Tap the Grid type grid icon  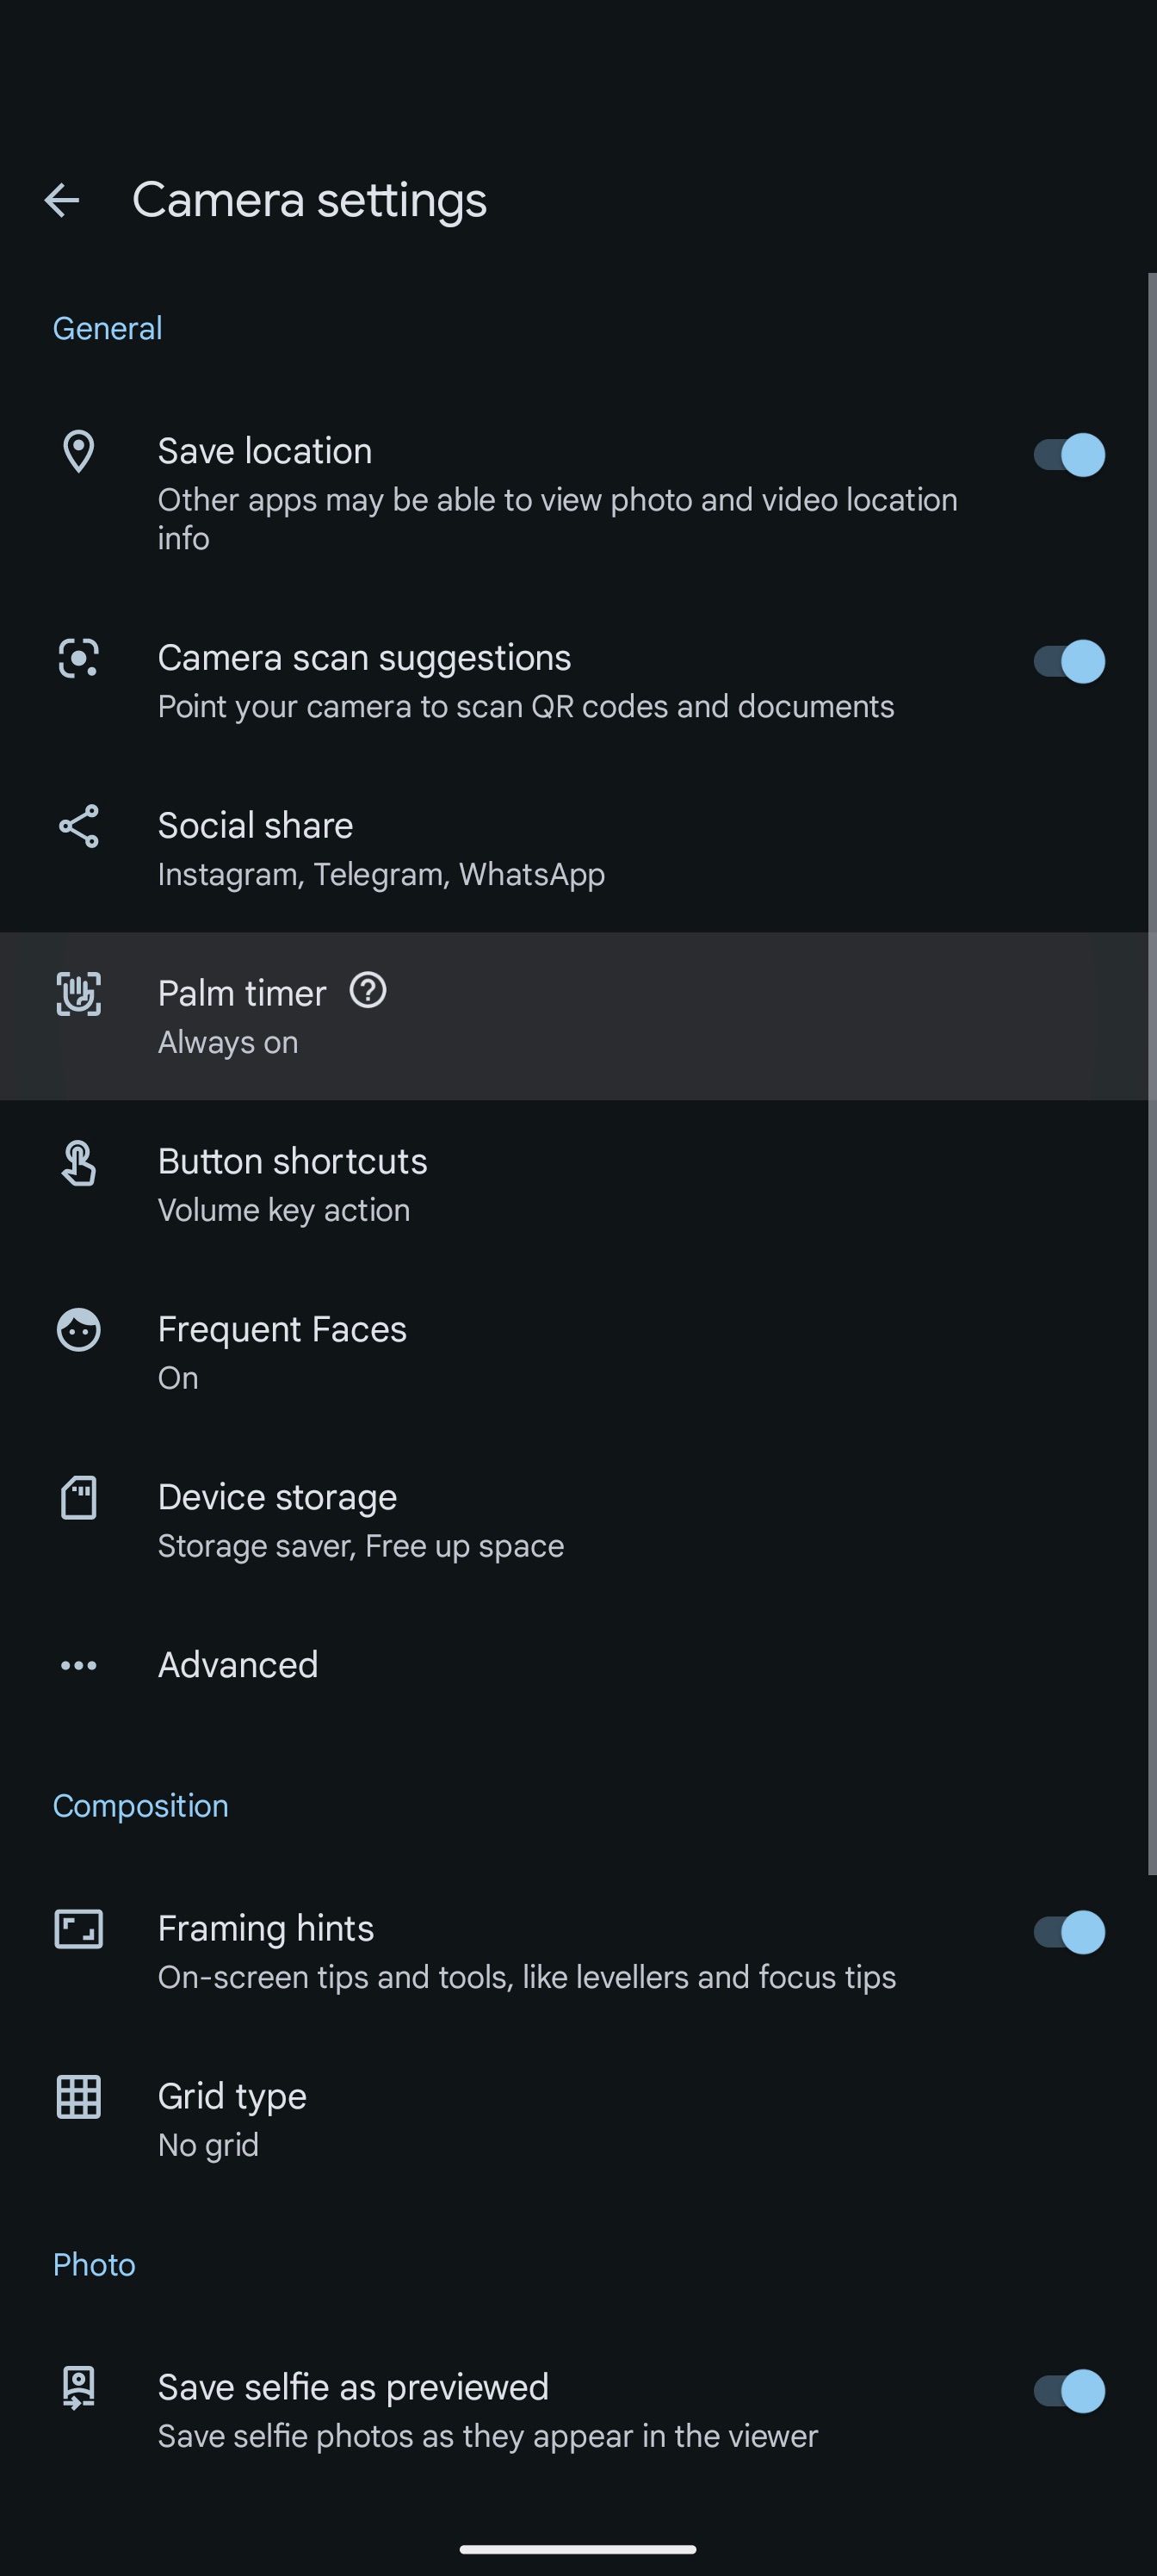pos(79,2097)
